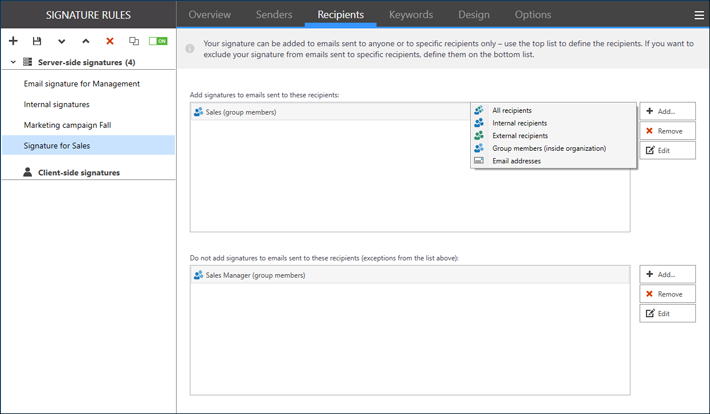Image resolution: width=710 pixels, height=414 pixels.
Task: Click the Sales Manager group icon
Action: [x=198, y=275]
